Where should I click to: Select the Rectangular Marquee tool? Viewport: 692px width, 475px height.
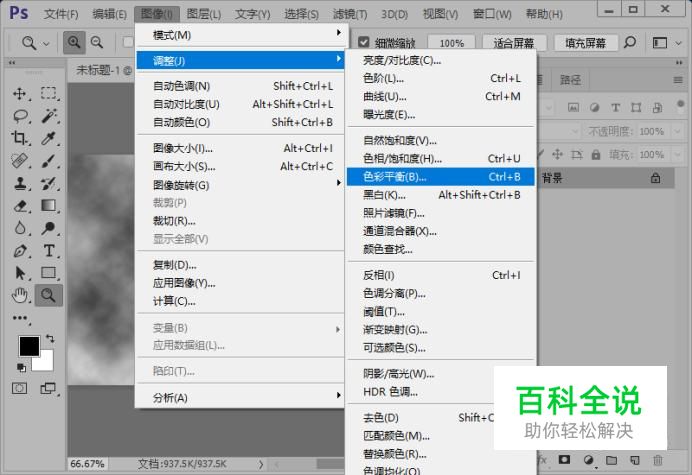[49, 93]
